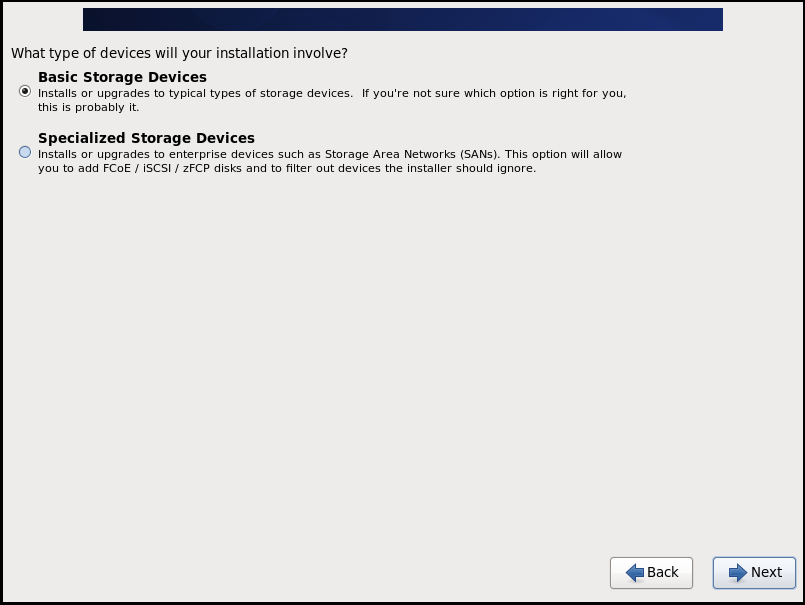Viewport: 805px width, 605px height.
Task: Click the Basic Storage Devices bold heading
Action: click(122, 77)
